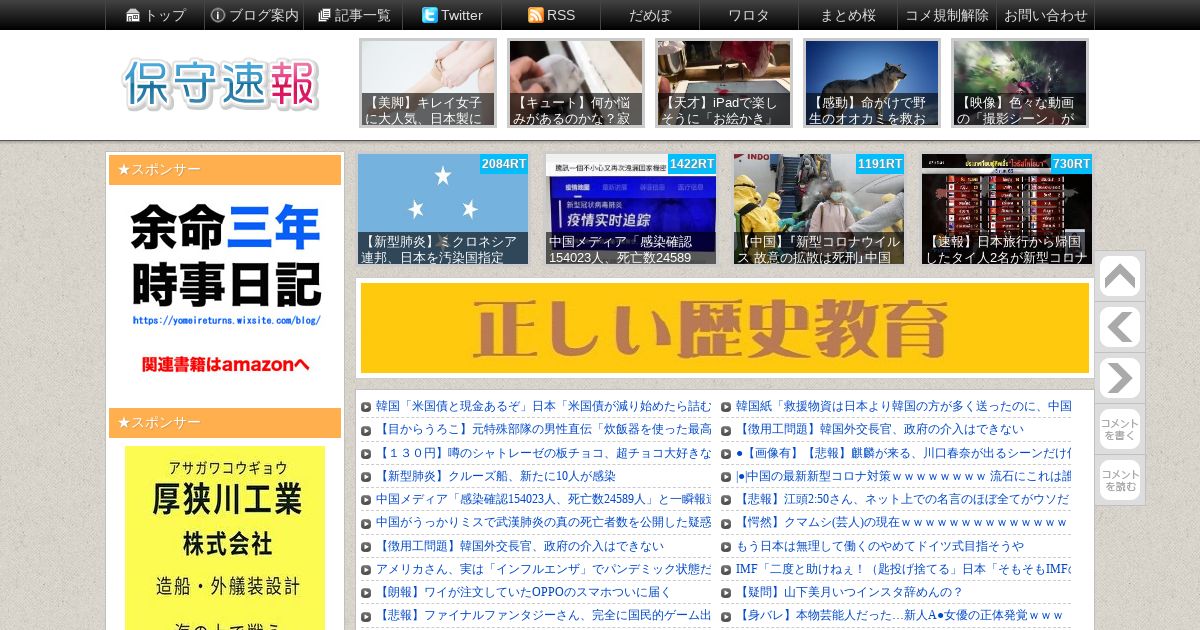This screenshot has height=630, width=1200.
Task: Click the コメントを書く button
Action: point(1120,429)
